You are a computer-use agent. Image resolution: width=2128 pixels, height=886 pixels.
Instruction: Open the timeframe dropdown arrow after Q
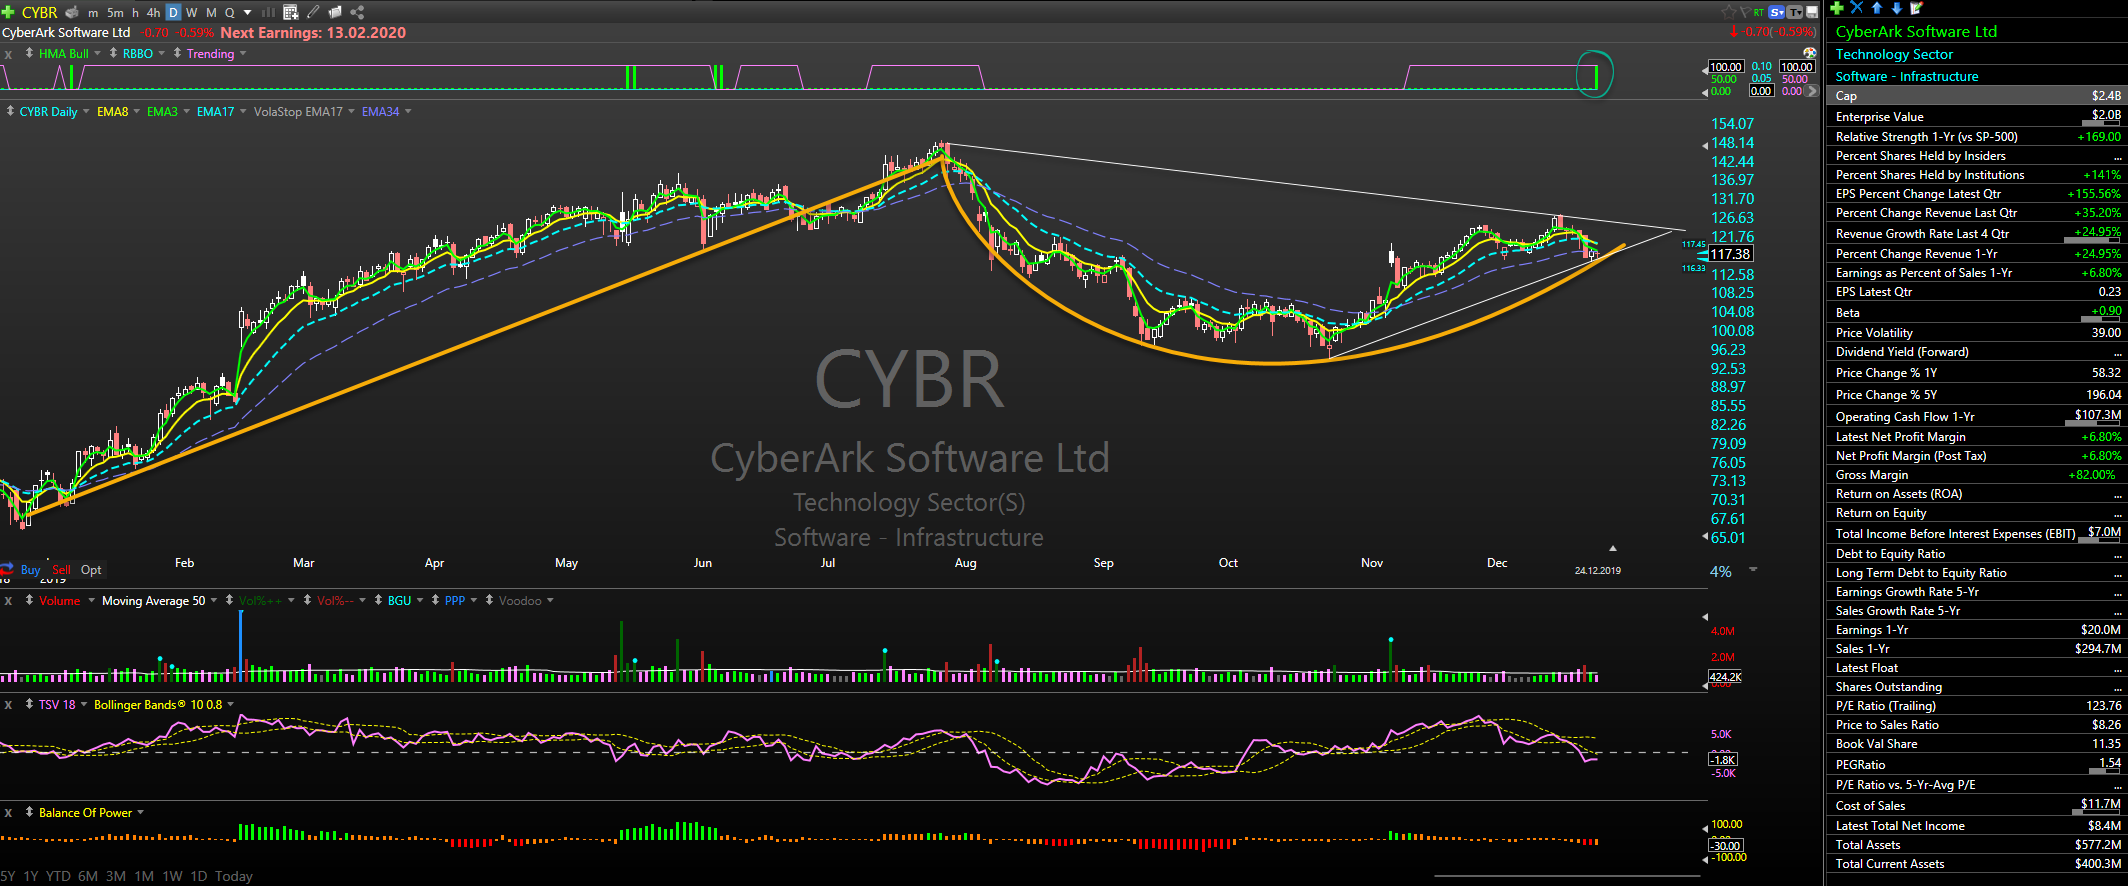(x=247, y=13)
